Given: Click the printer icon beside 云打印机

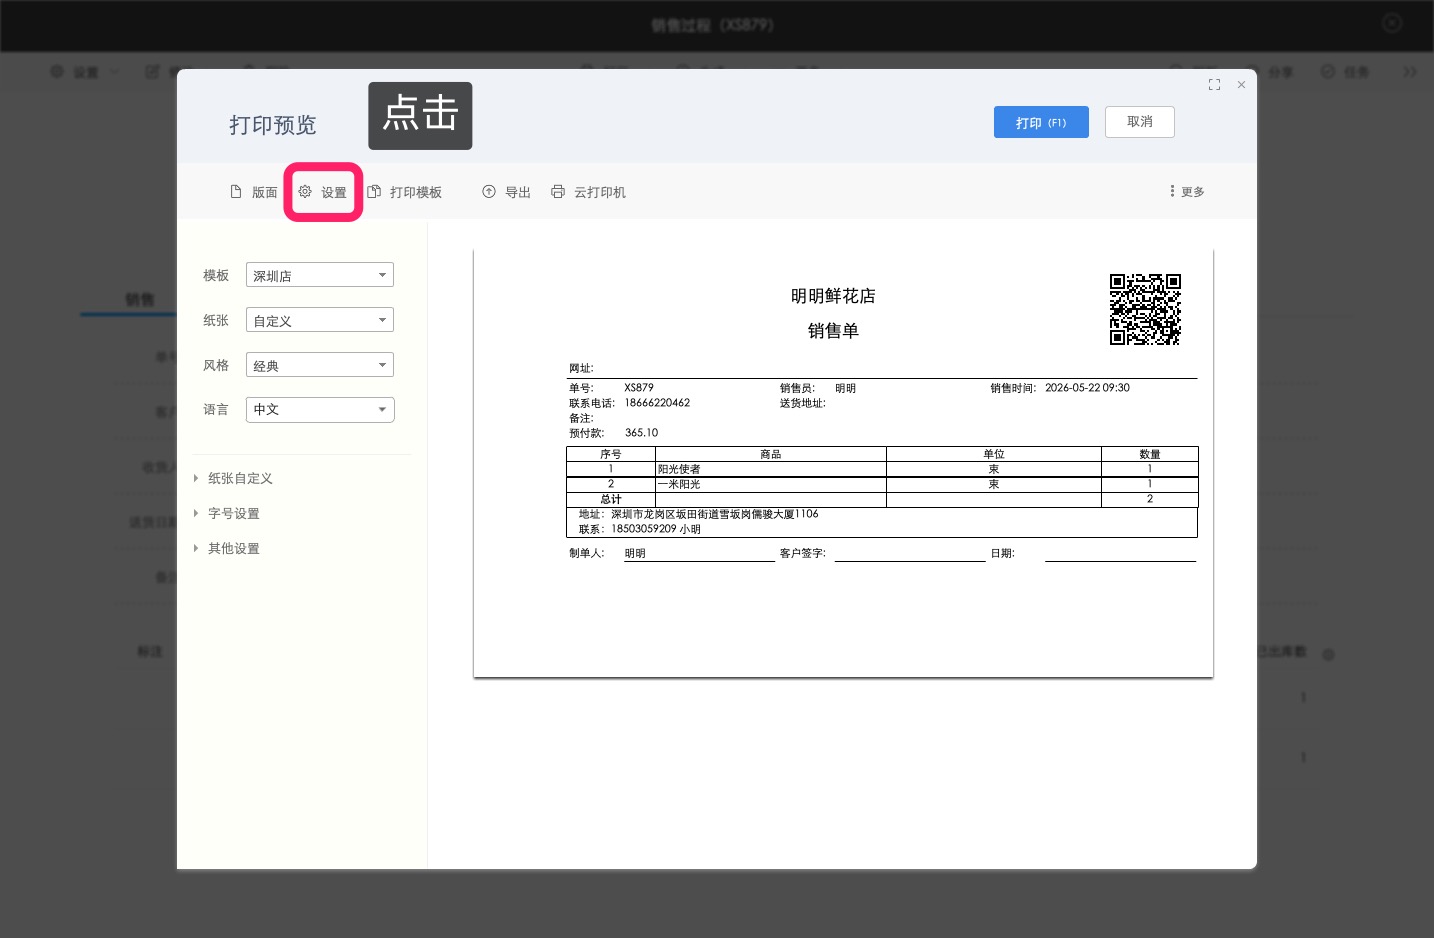Looking at the screenshot, I should pos(558,191).
